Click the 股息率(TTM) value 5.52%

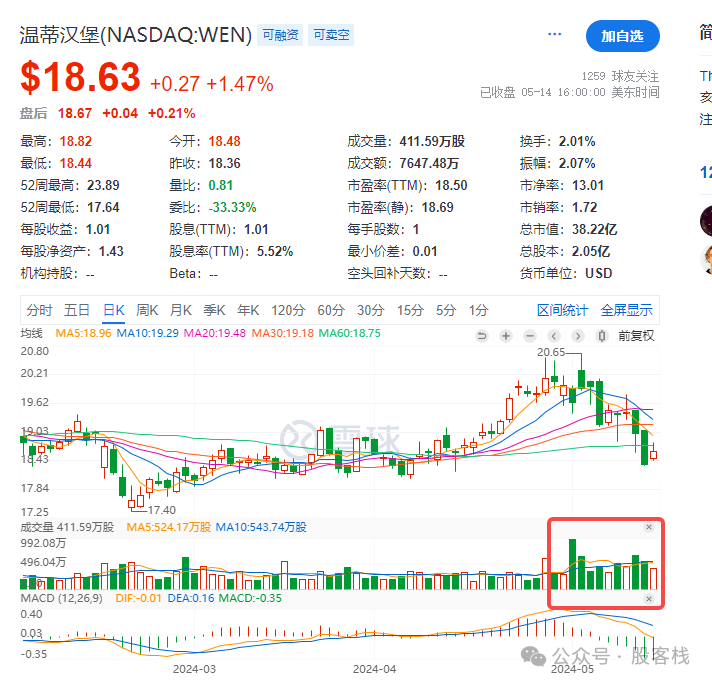coord(275,251)
